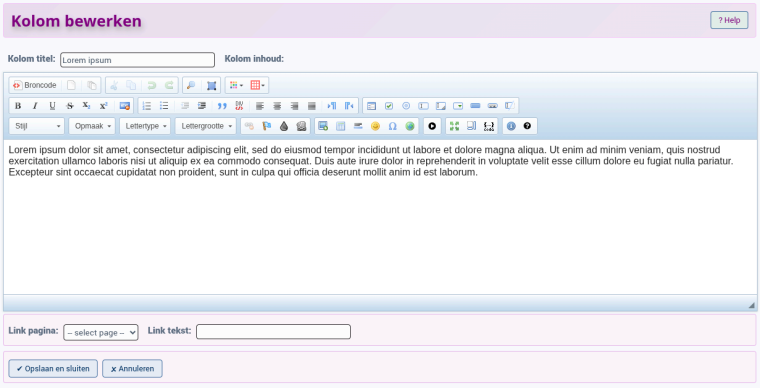Open the multicolor grid dropdown
Image resolution: width=760 pixels, height=388 pixels.
click(237, 85)
